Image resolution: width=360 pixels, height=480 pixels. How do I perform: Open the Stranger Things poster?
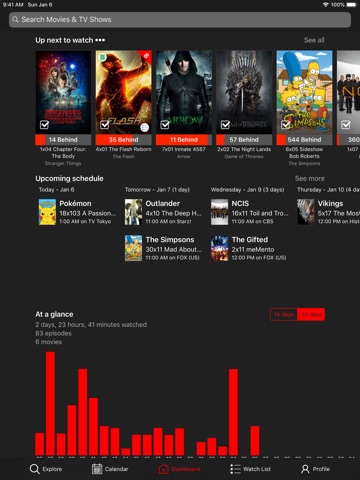pos(63,92)
